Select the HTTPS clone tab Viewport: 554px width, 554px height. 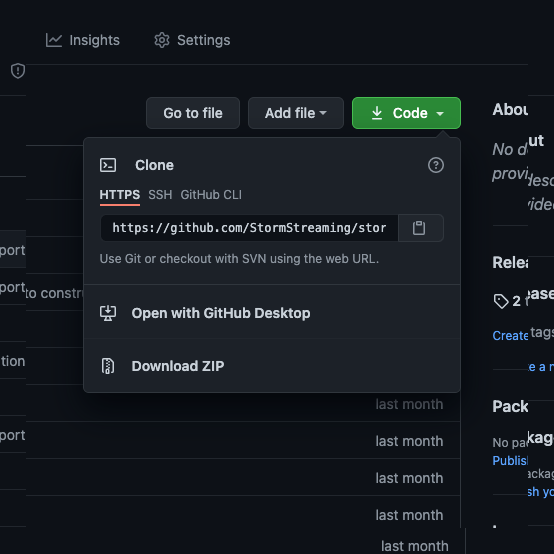[x=120, y=195]
